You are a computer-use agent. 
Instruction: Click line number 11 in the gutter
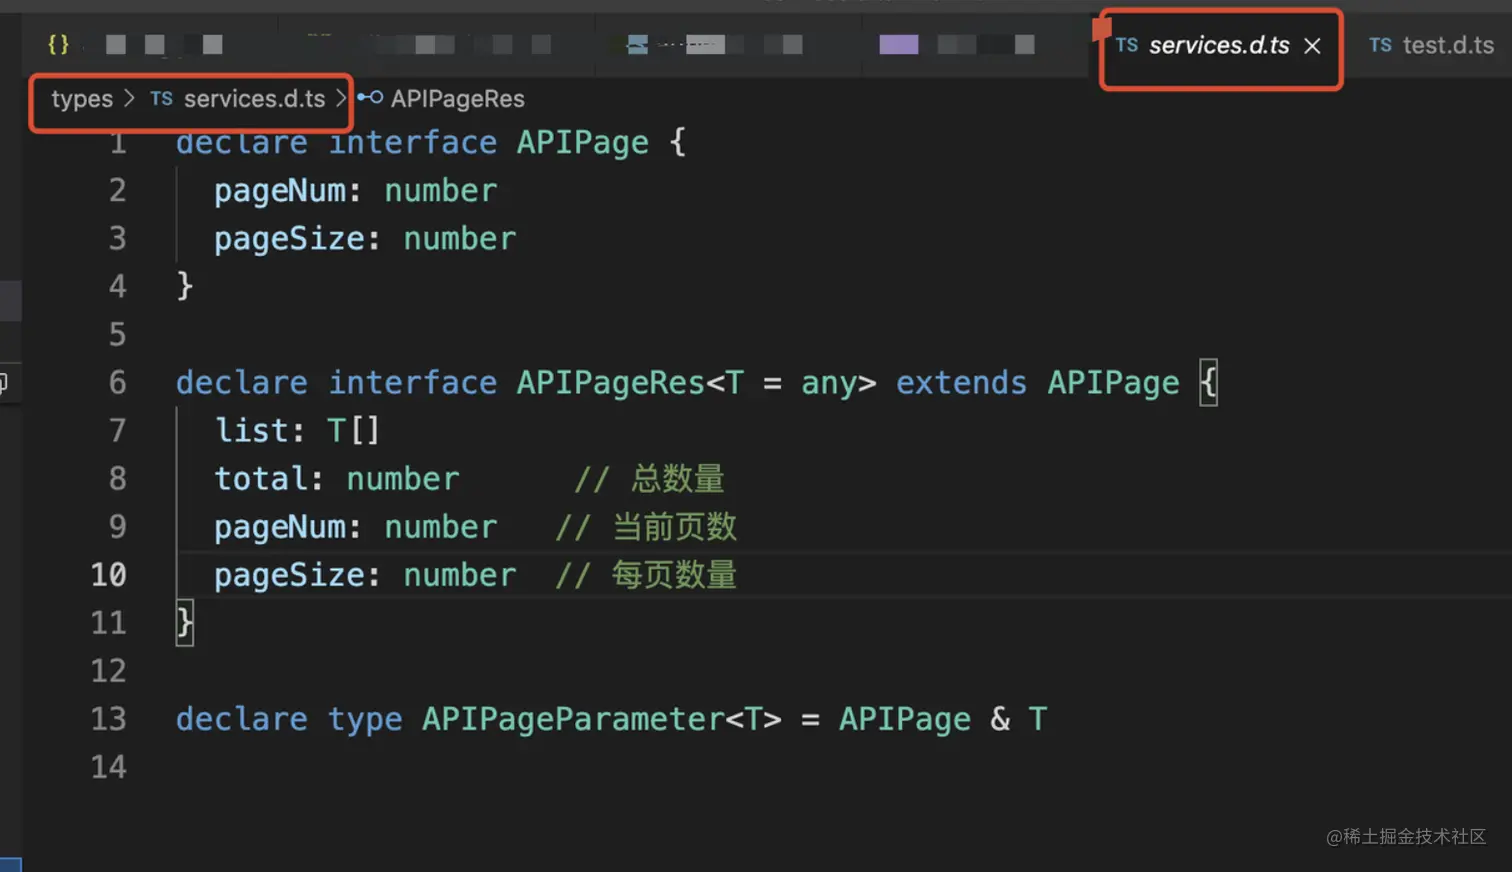tap(109, 622)
